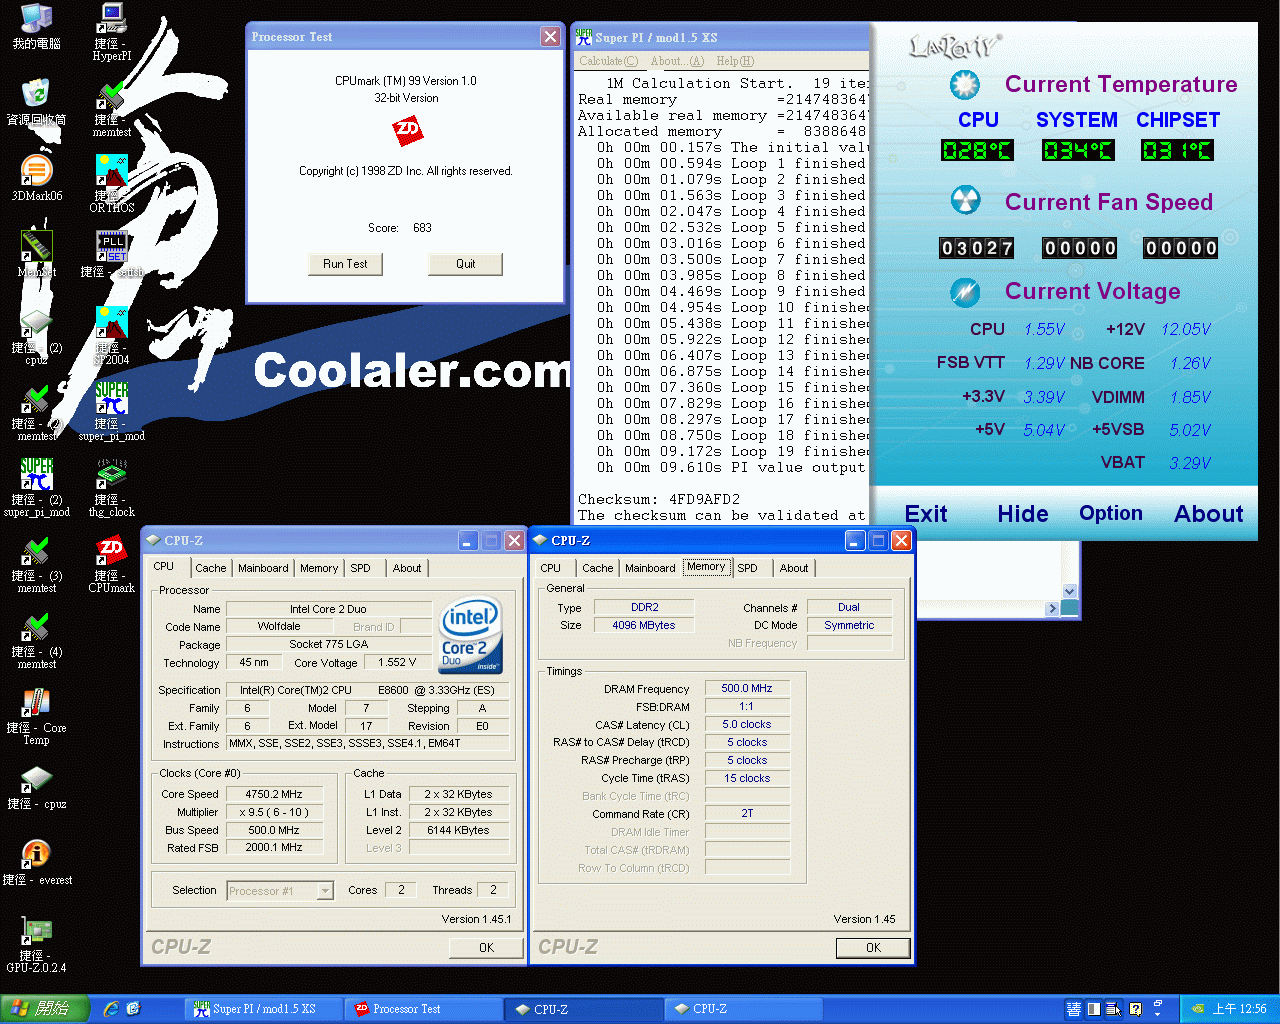Click the Specification E8600 @ 3.33GHz field
The width and height of the screenshot is (1280, 1024).
tap(368, 690)
